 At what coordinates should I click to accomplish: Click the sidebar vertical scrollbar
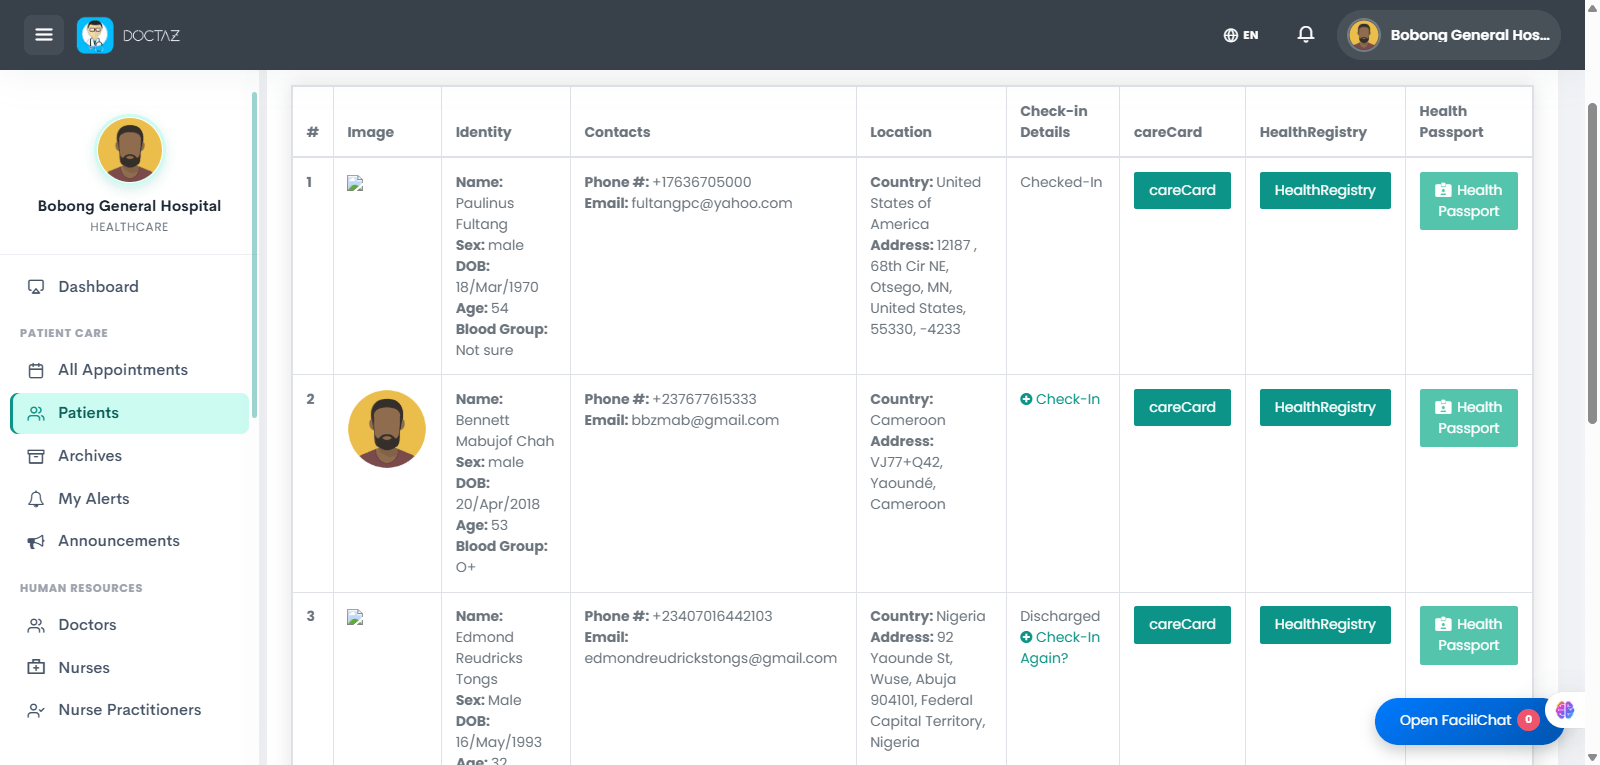coord(254,255)
